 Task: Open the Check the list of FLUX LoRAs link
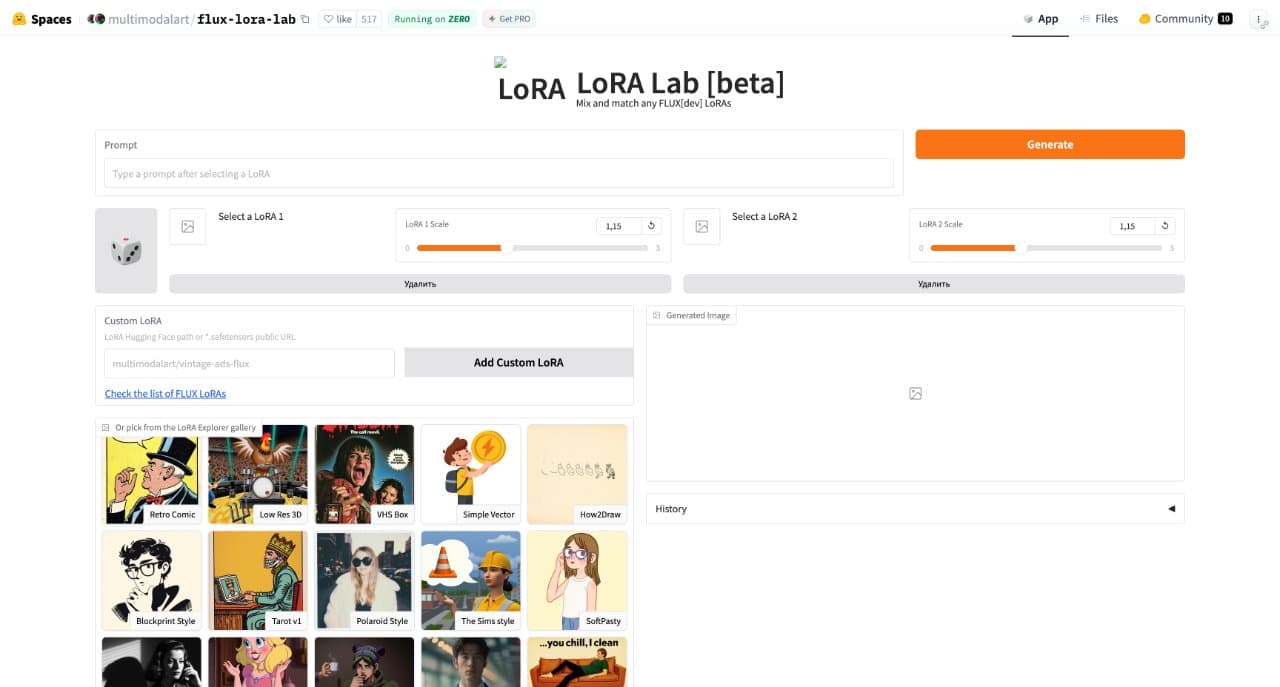(165, 394)
